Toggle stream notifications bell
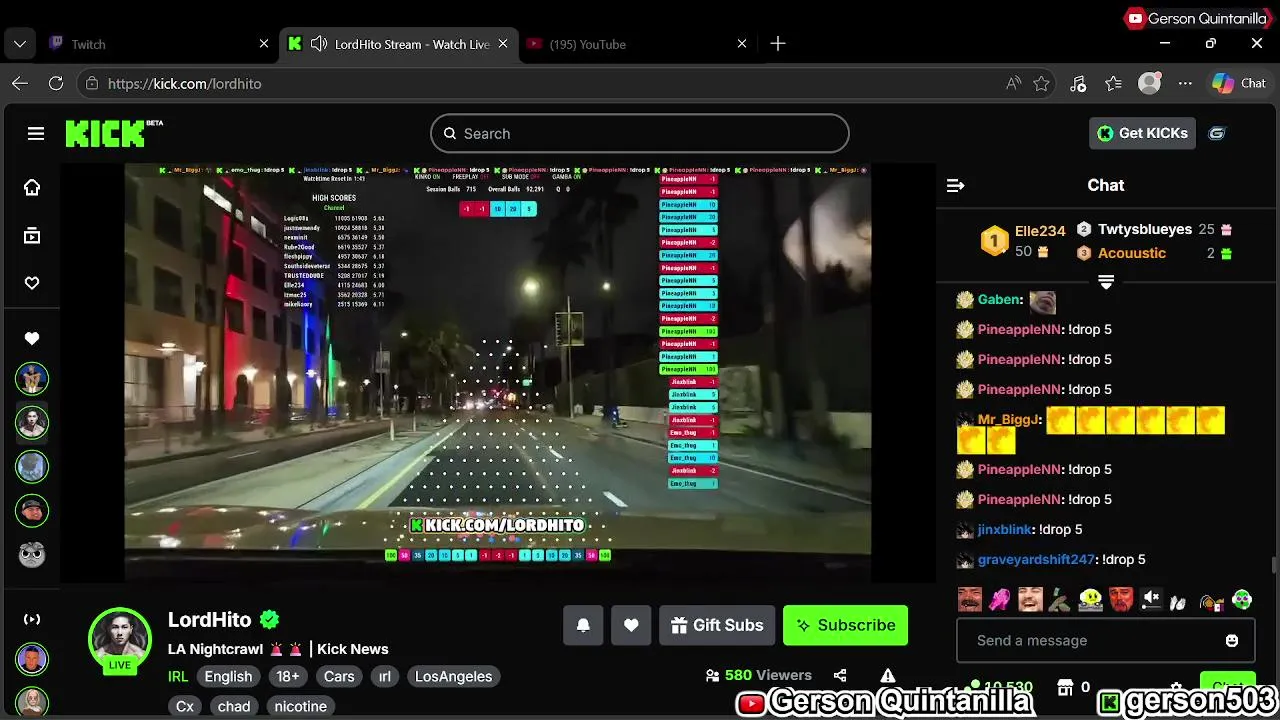The width and height of the screenshot is (1280, 720). pos(583,625)
